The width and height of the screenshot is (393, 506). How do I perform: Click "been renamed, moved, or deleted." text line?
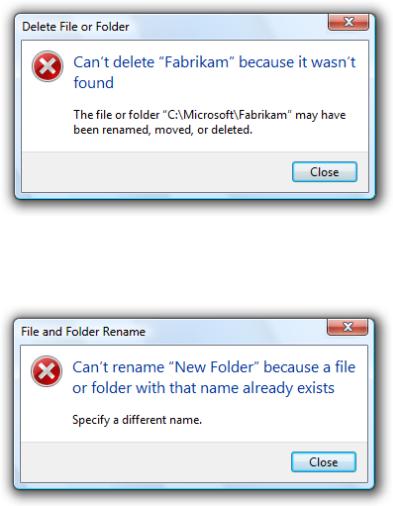(x=163, y=130)
